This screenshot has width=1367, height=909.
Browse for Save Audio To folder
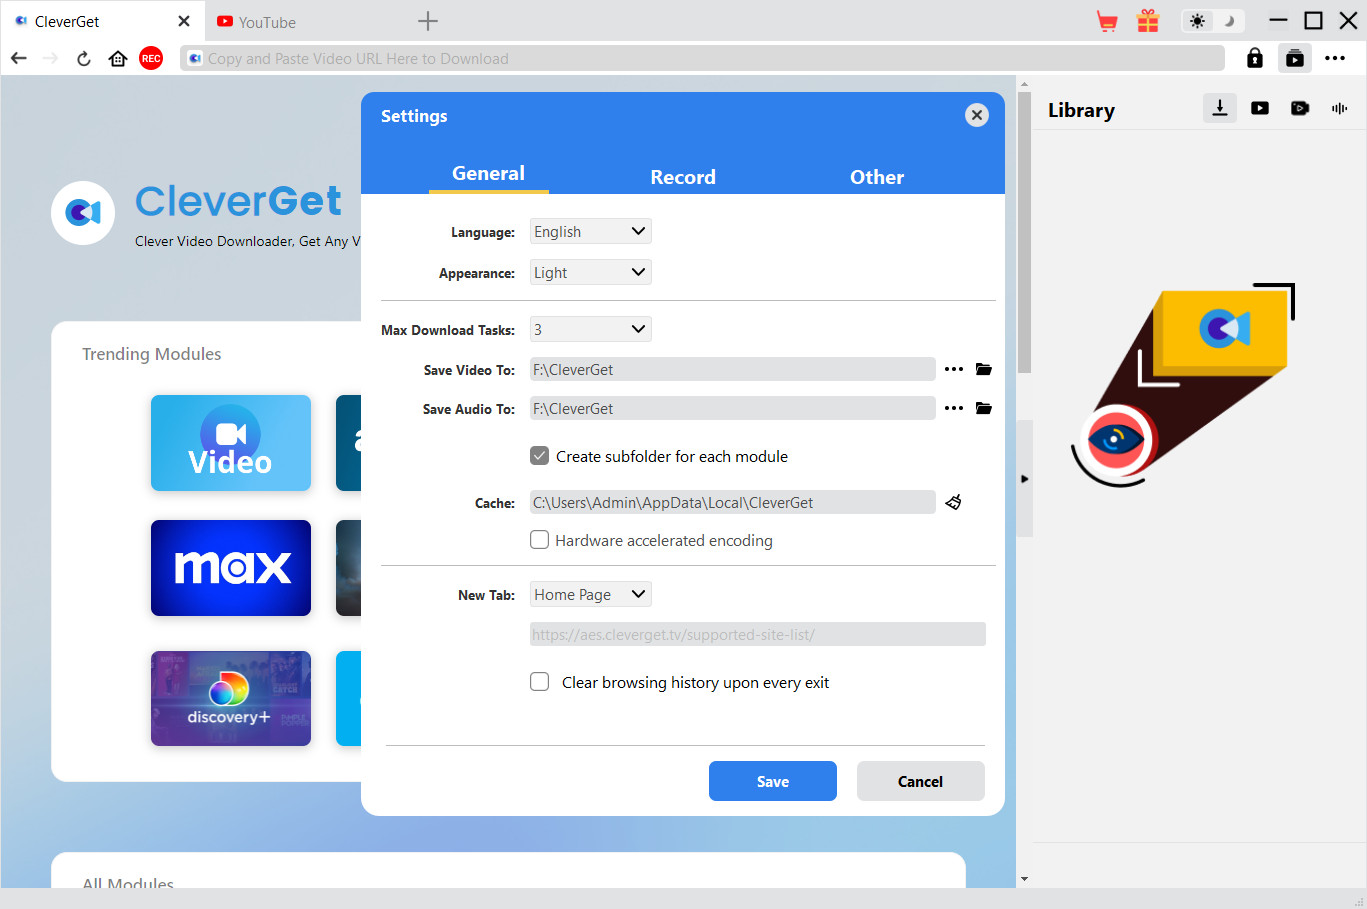954,408
